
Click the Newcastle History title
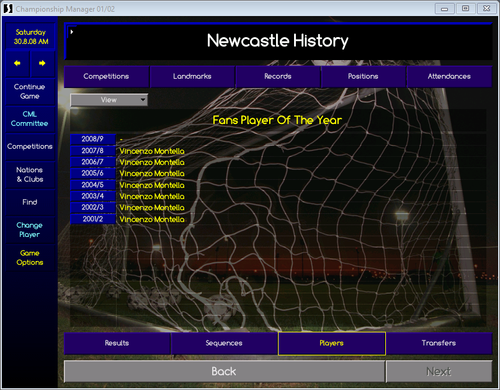278,41
